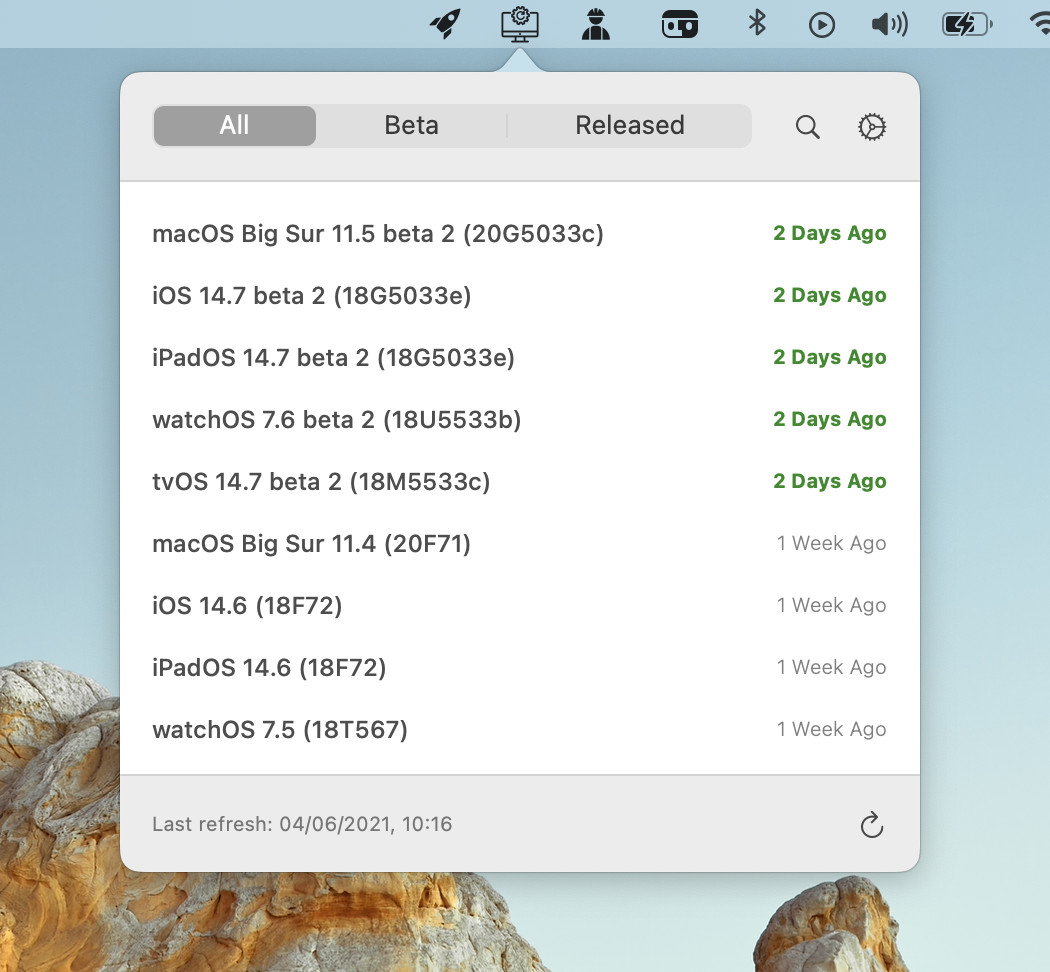Switch to the Released tab
The height and width of the screenshot is (972, 1050).
coord(629,126)
